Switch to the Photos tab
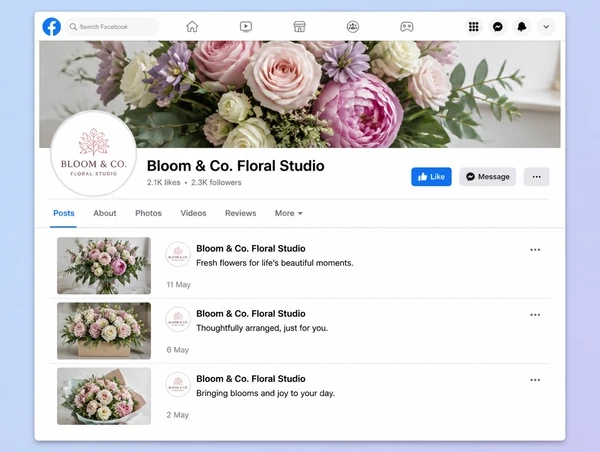The width and height of the screenshot is (600, 452). pos(148,213)
